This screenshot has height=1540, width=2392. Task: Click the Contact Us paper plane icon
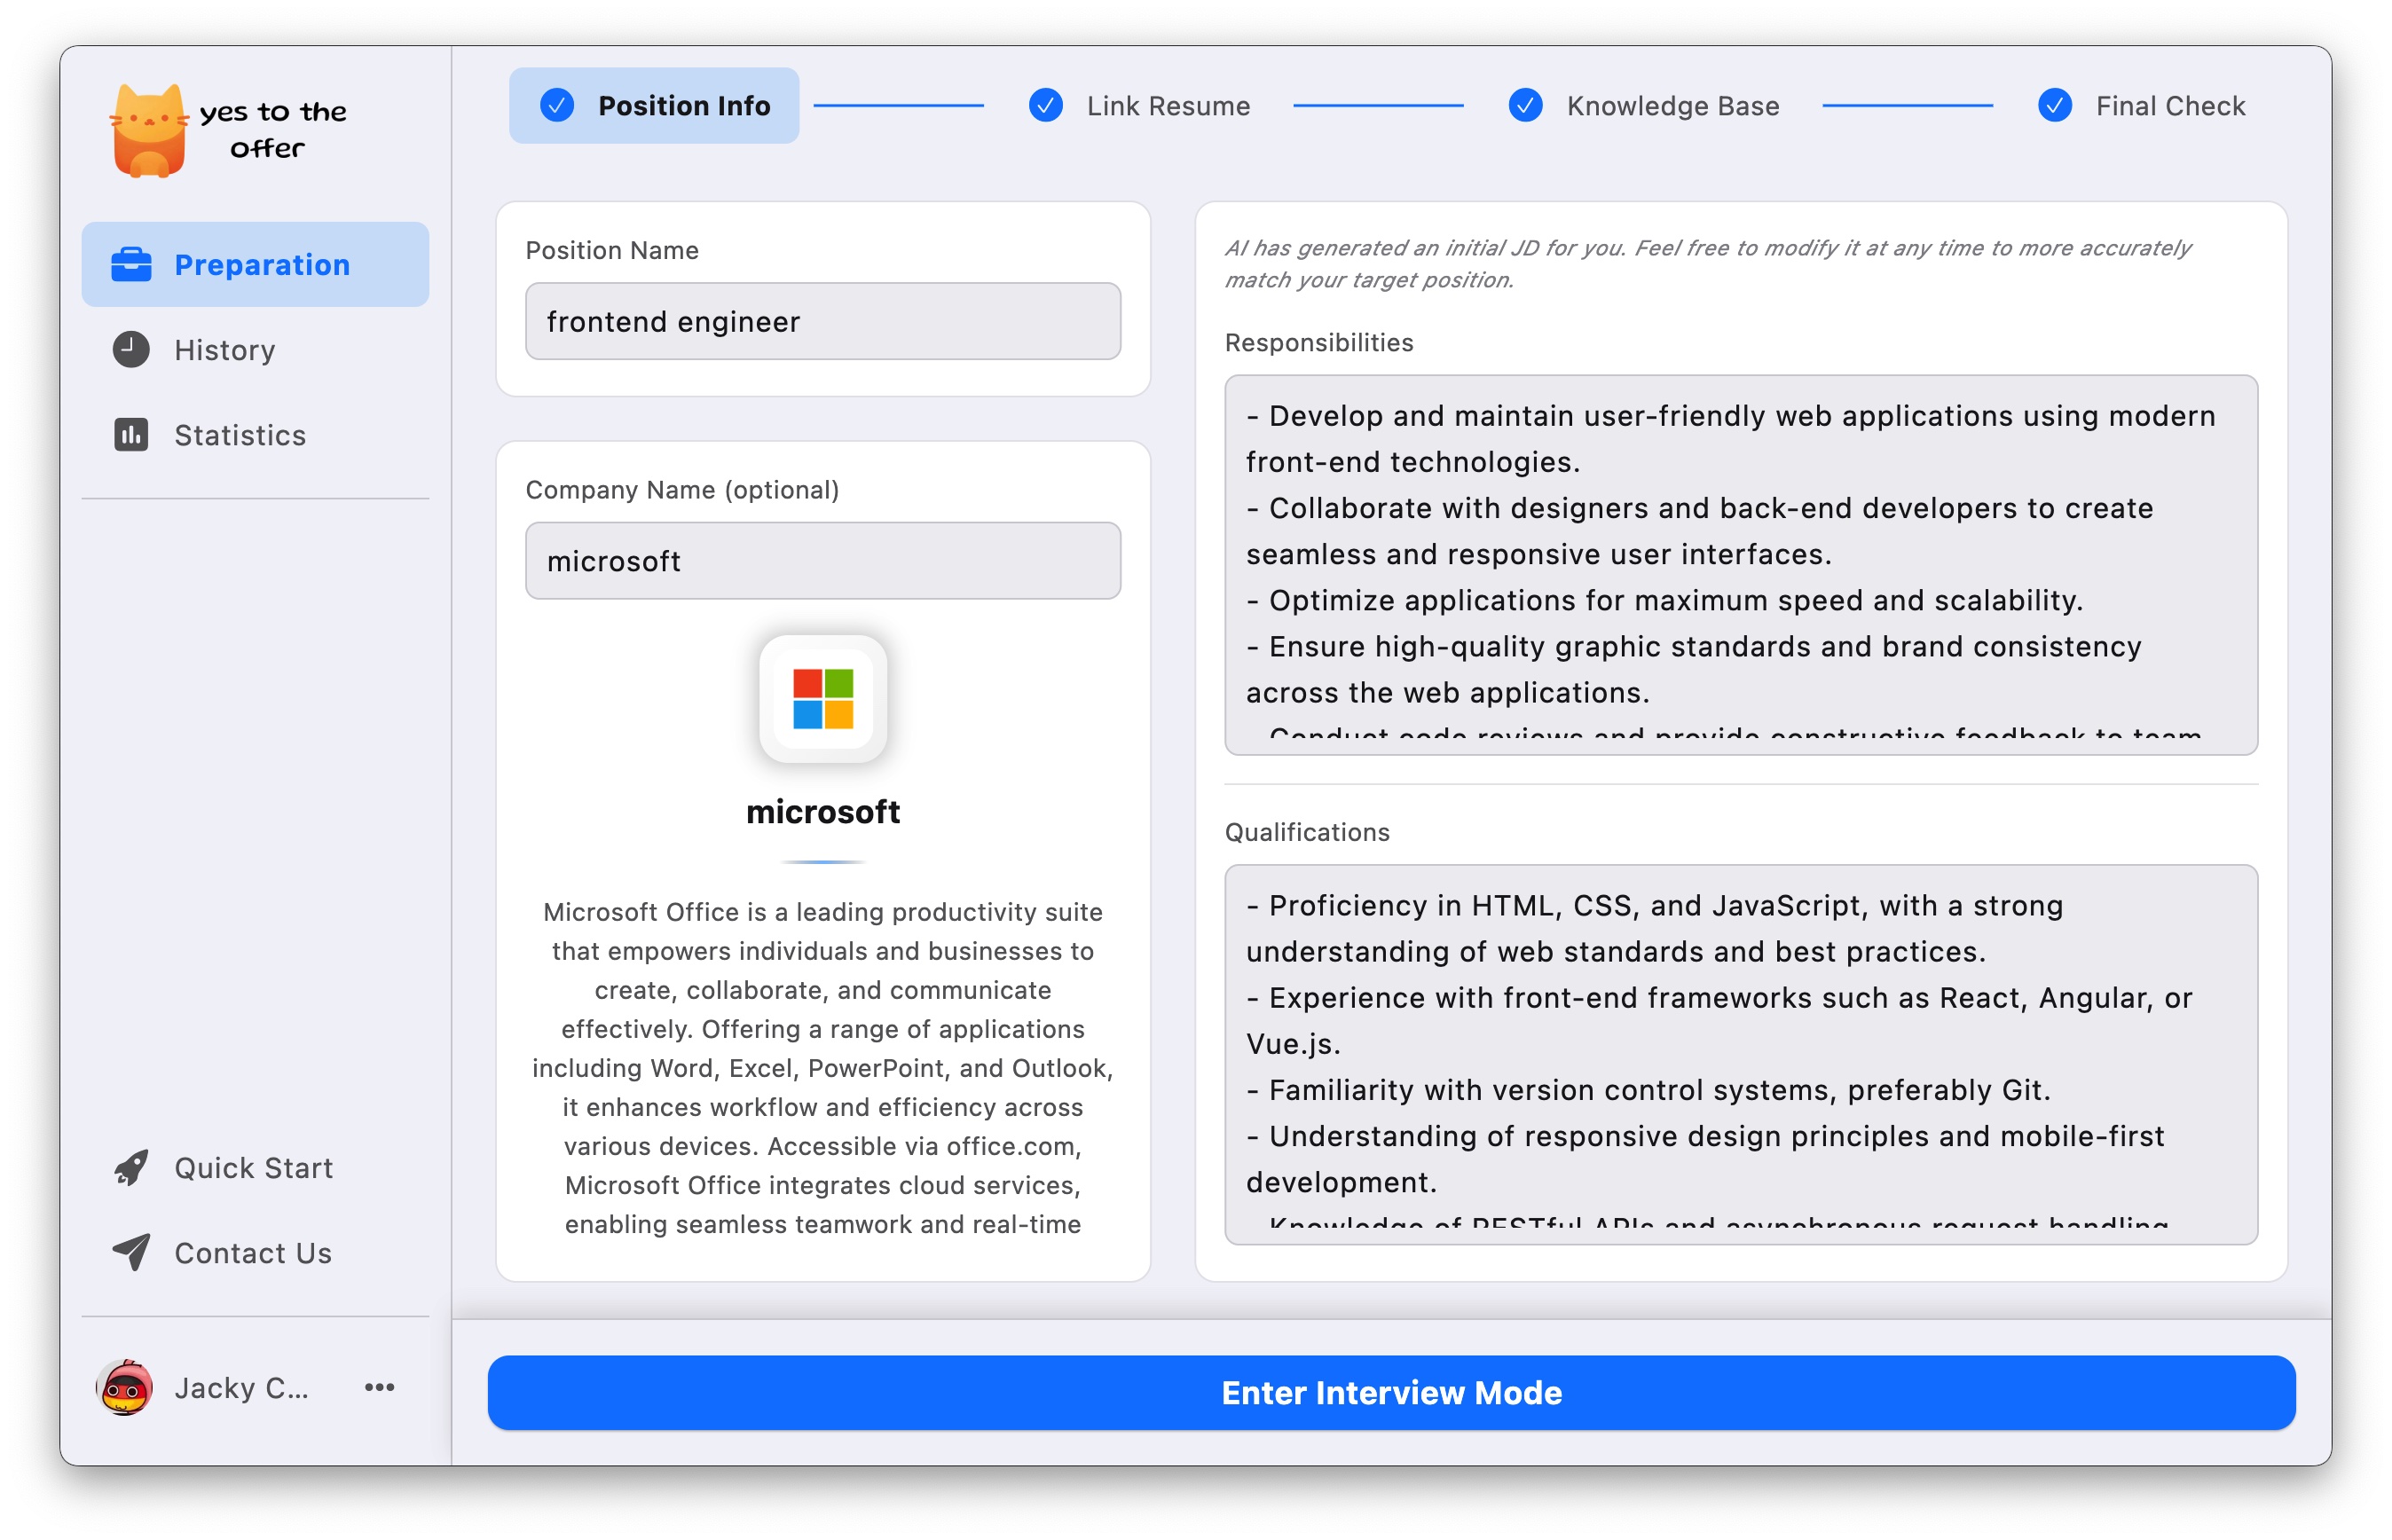tap(131, 1252)
